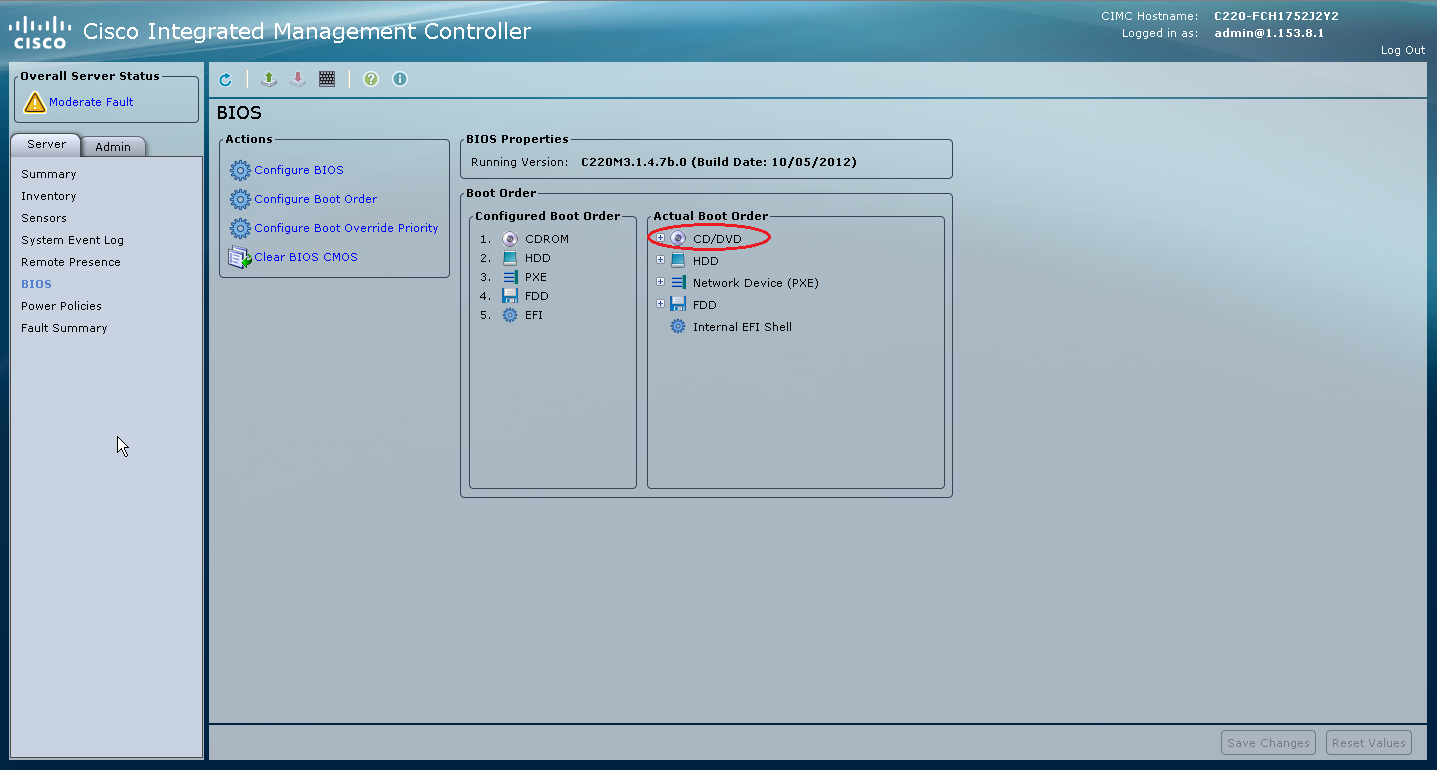Click Configure Boot Override Priority link
1437x770 pixels.
click(346, 228)
